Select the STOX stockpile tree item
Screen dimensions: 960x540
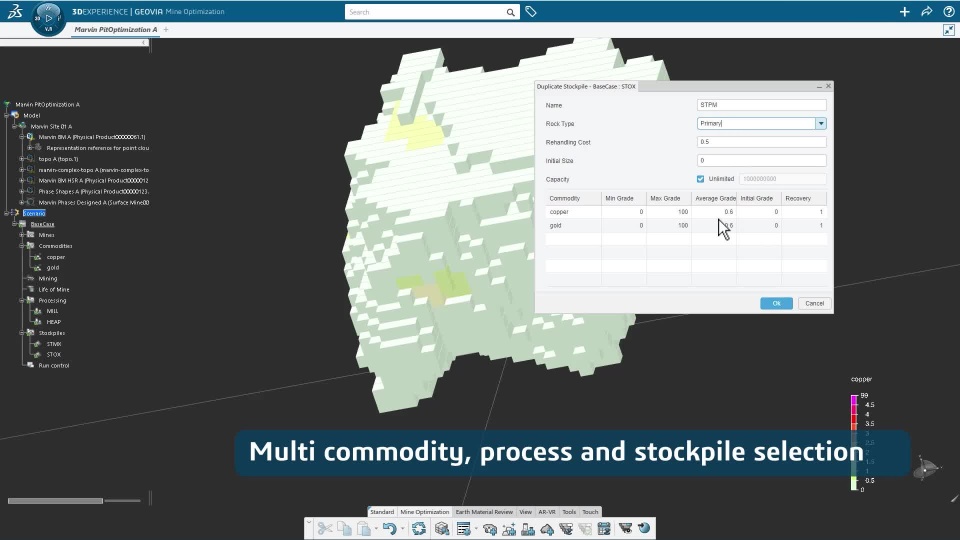coord(54,354)
